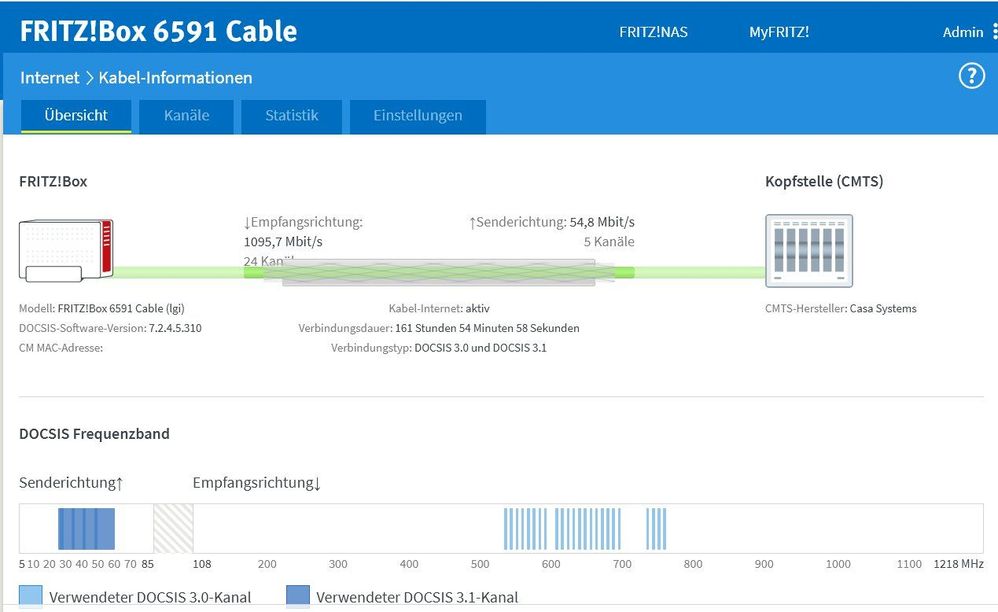Click the FRITZ!Box router device icon

pyautogui.click(x=66, y=250)
